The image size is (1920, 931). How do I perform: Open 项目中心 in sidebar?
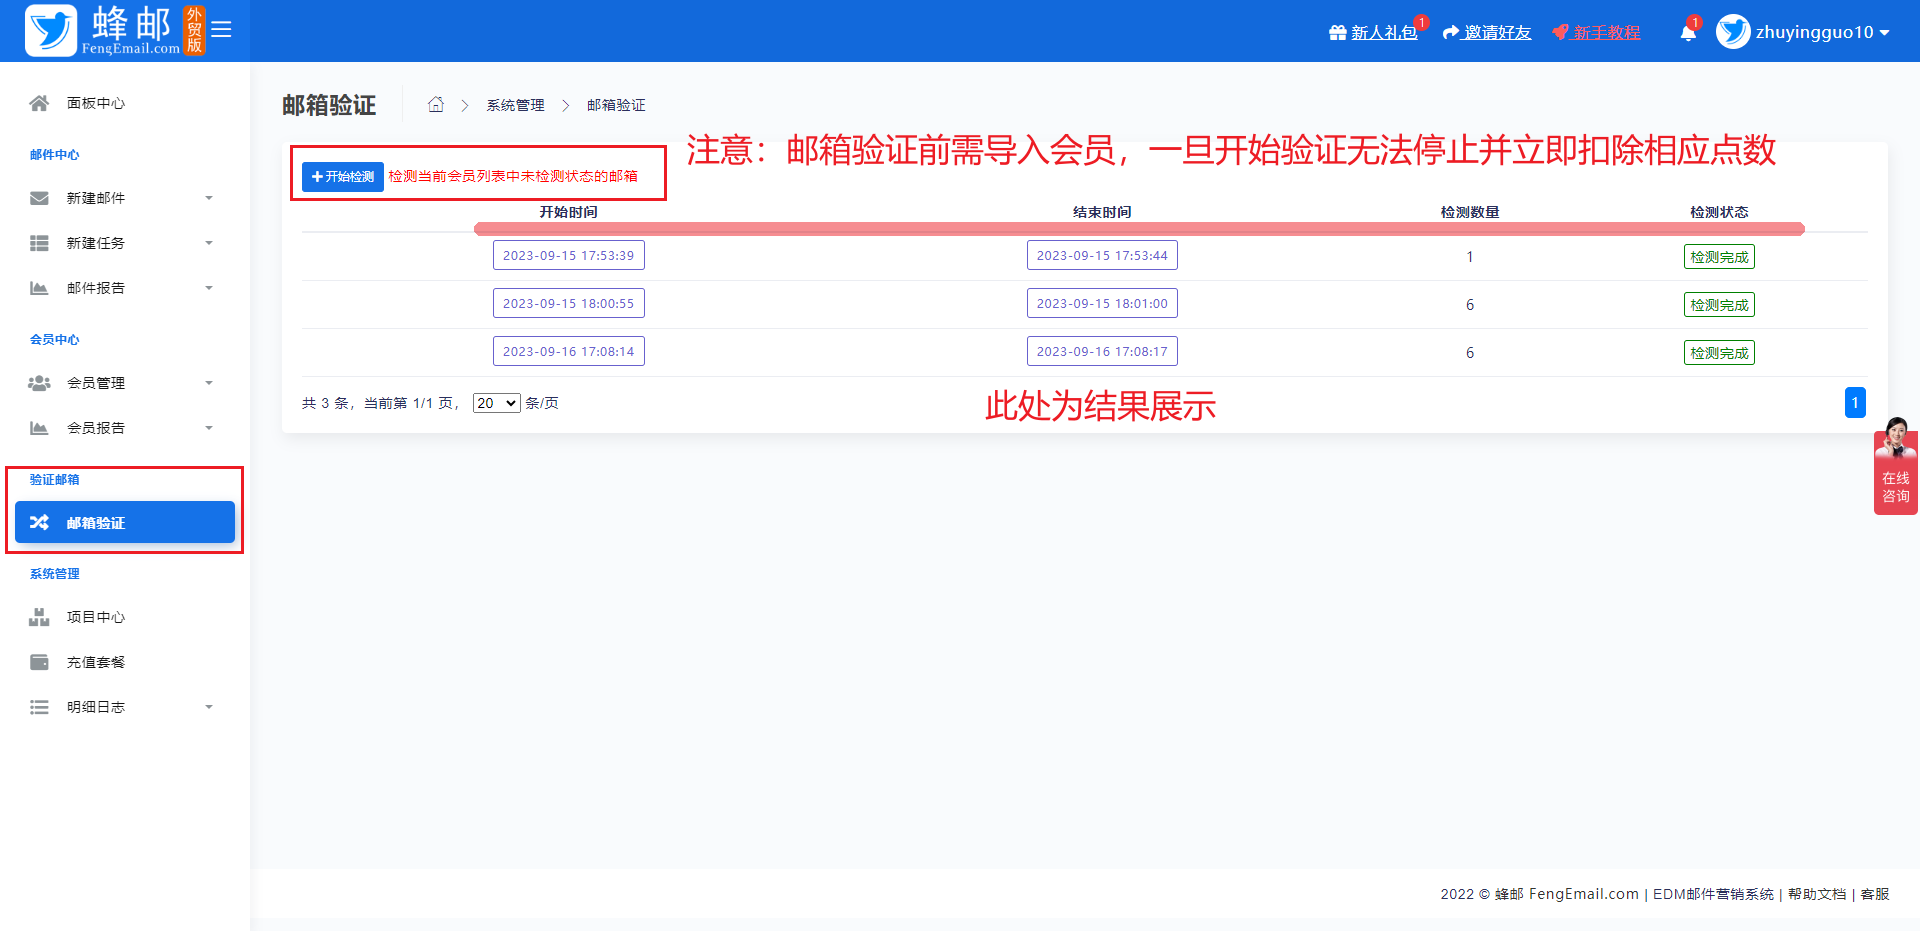[96, 617]
